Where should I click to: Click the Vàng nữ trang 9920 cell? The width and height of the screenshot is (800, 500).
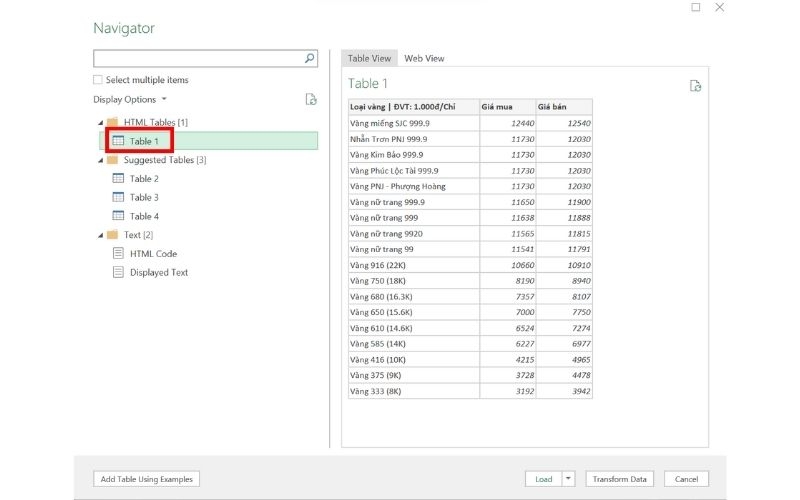pyautogui.click(x=414, y=234)
